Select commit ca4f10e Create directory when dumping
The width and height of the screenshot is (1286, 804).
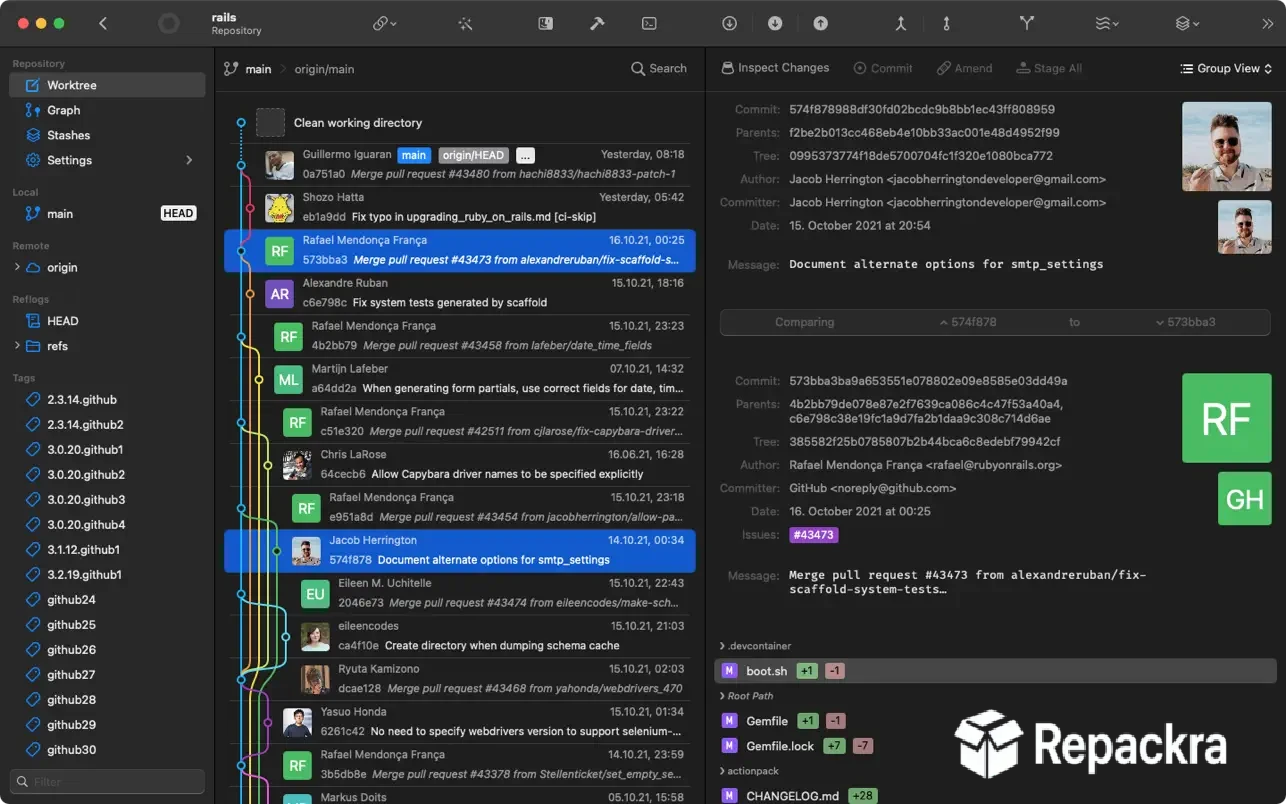[460, 636]
